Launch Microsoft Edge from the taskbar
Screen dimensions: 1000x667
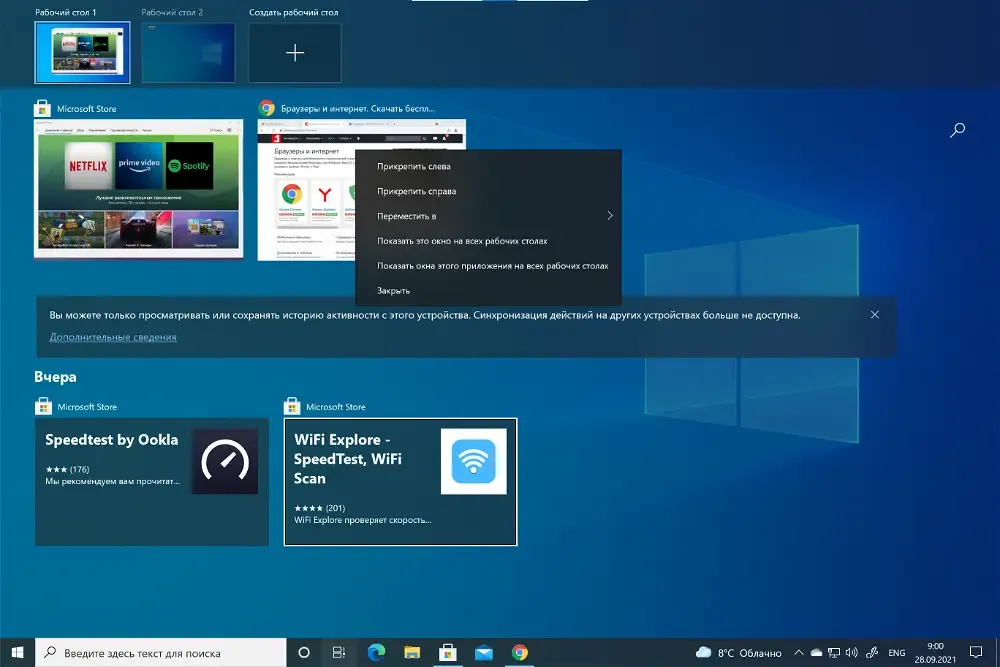point(376,652)
